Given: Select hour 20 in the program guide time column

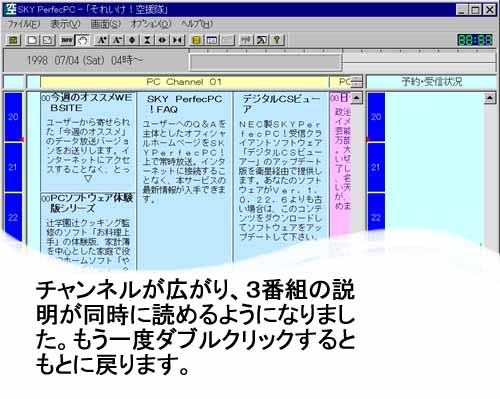Looking at the screenshot, I should coord(13,117).
